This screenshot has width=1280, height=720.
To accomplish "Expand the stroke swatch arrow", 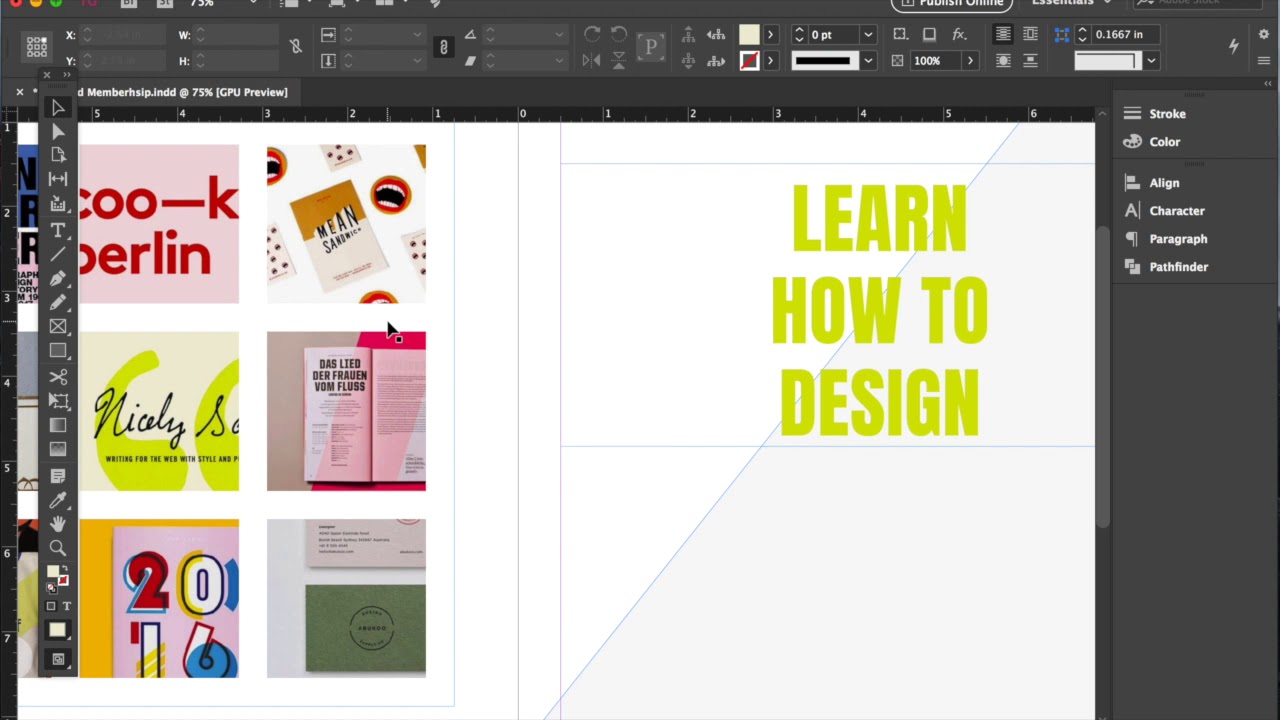I will [x=770, y=61].
